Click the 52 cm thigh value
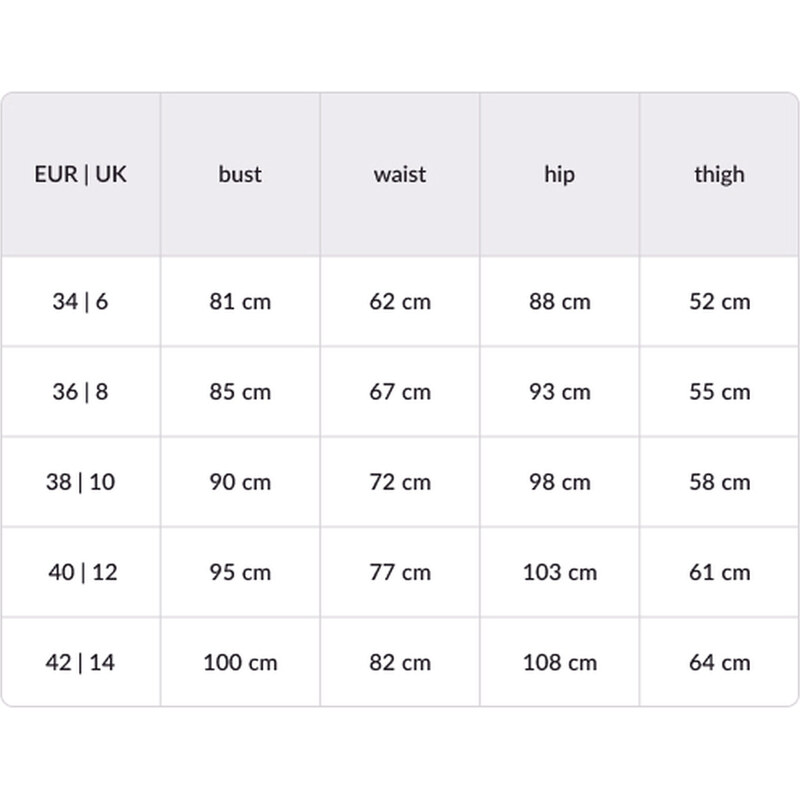 coord(720,301)
